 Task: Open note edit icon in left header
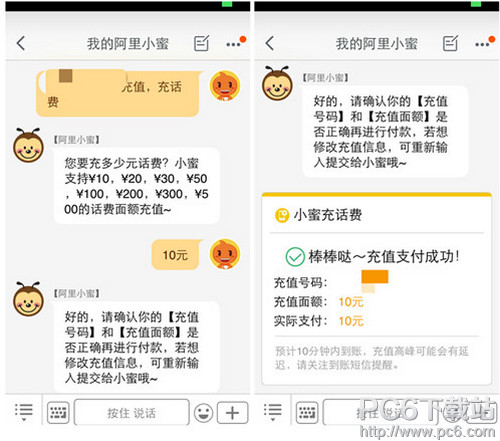(201, 43)
